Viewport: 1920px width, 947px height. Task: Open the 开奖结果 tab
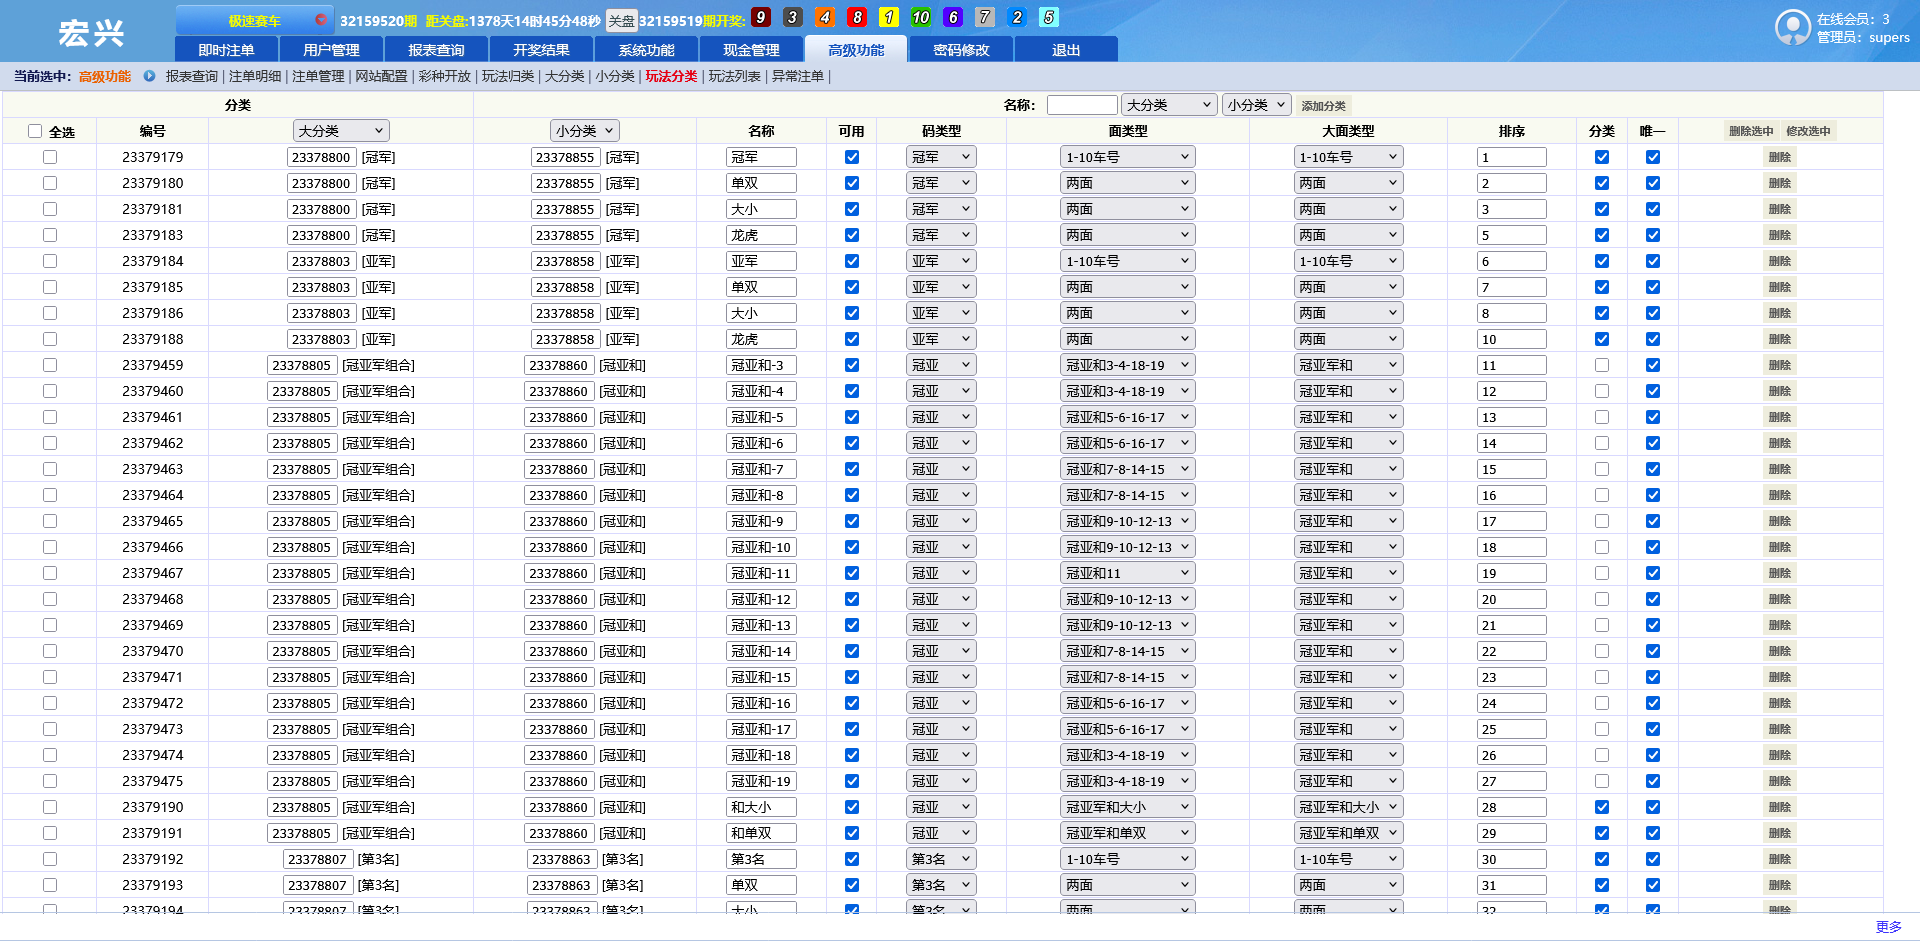coord(541,50)
